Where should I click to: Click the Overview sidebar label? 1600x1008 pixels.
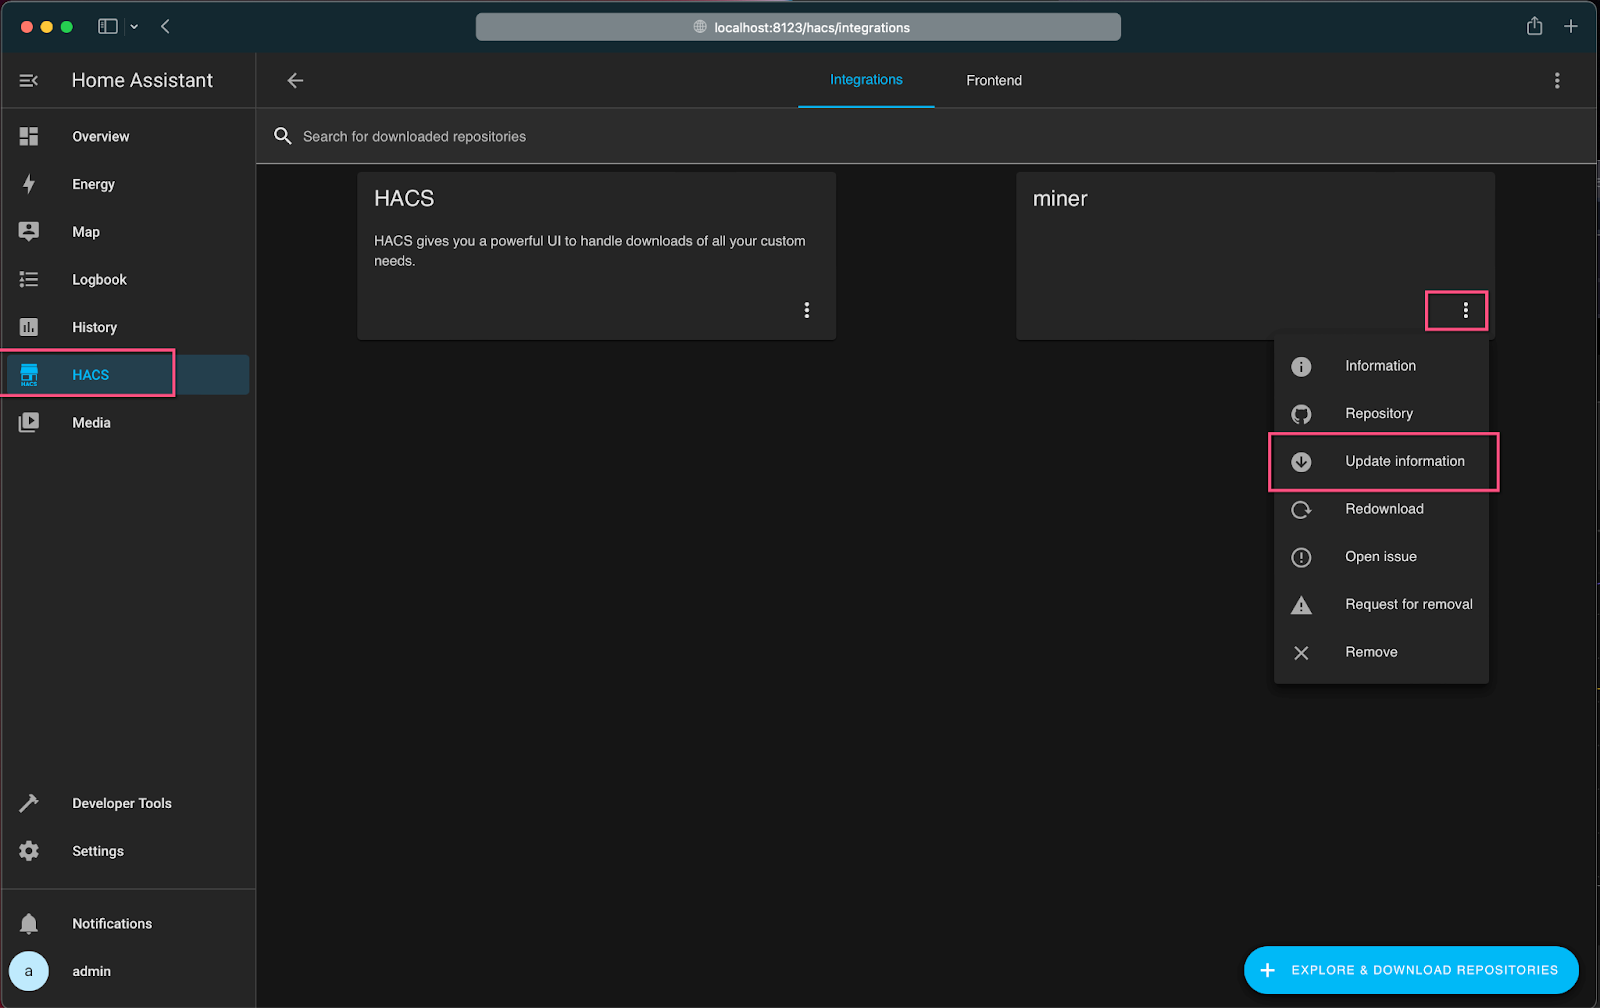click(101, 137)
